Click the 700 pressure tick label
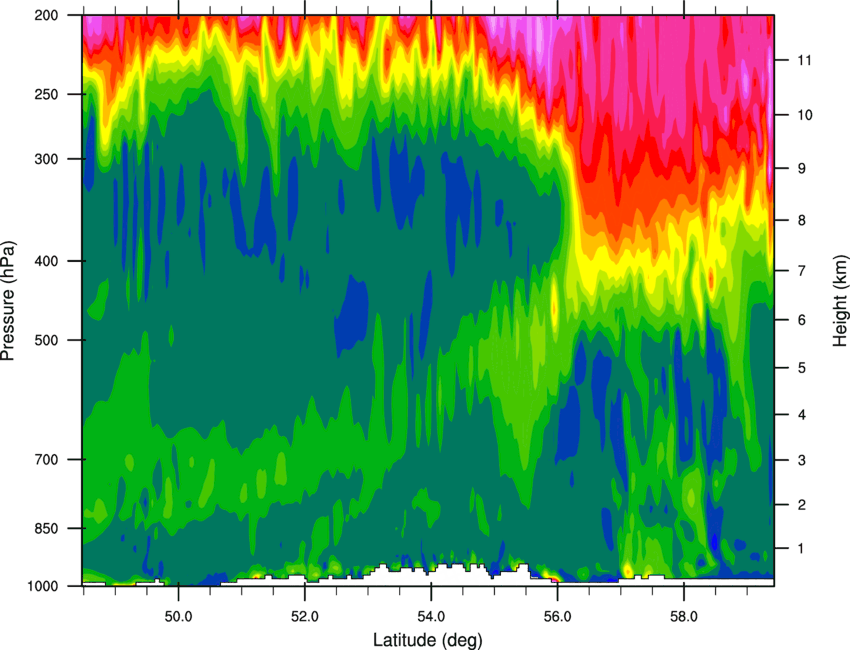850x650 pixels. point(46,459)
